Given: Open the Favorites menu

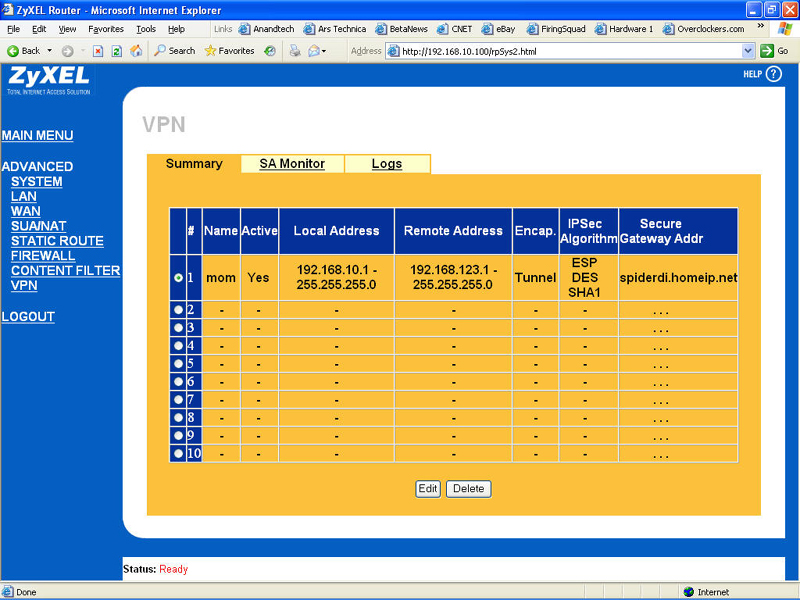Looking at the screenshot, I should (106, 29).
